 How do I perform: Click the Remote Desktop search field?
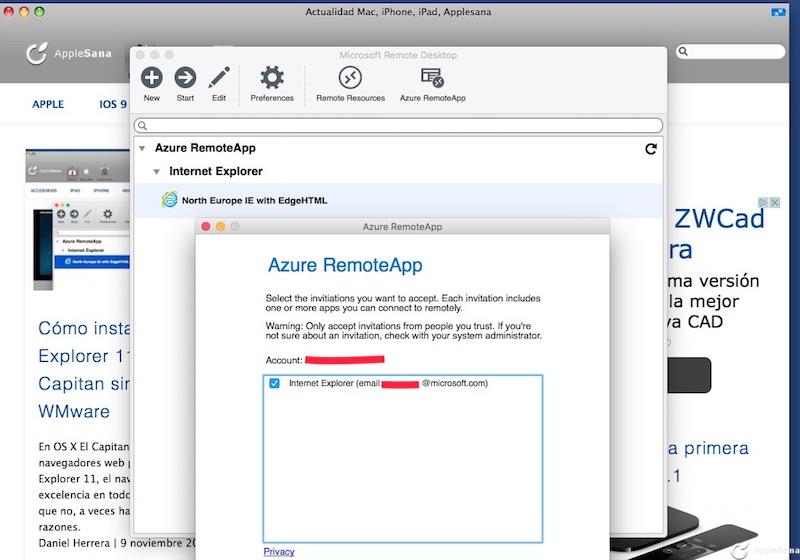point(398,125)
